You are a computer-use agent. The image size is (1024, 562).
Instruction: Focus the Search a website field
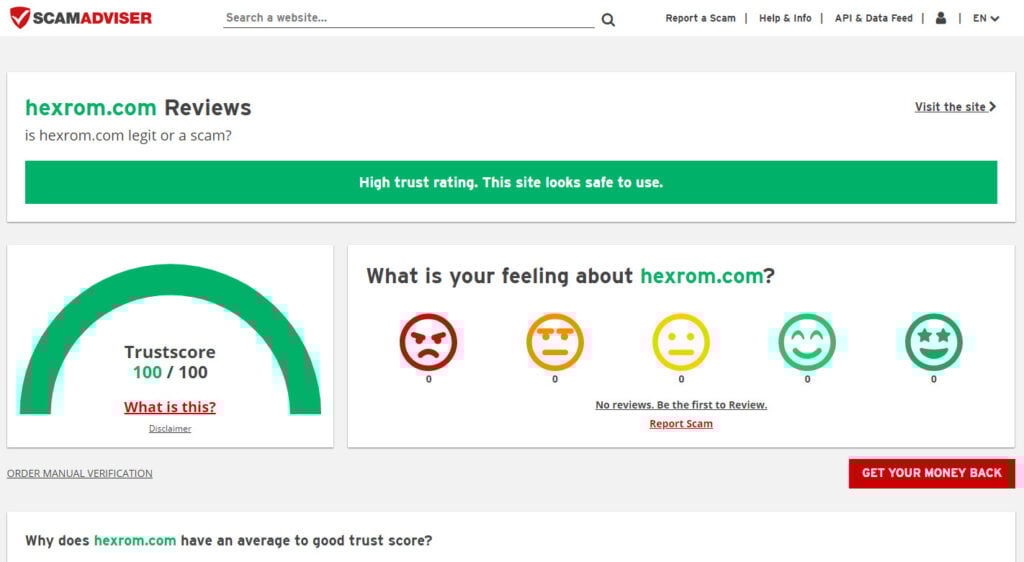(408, 18)
